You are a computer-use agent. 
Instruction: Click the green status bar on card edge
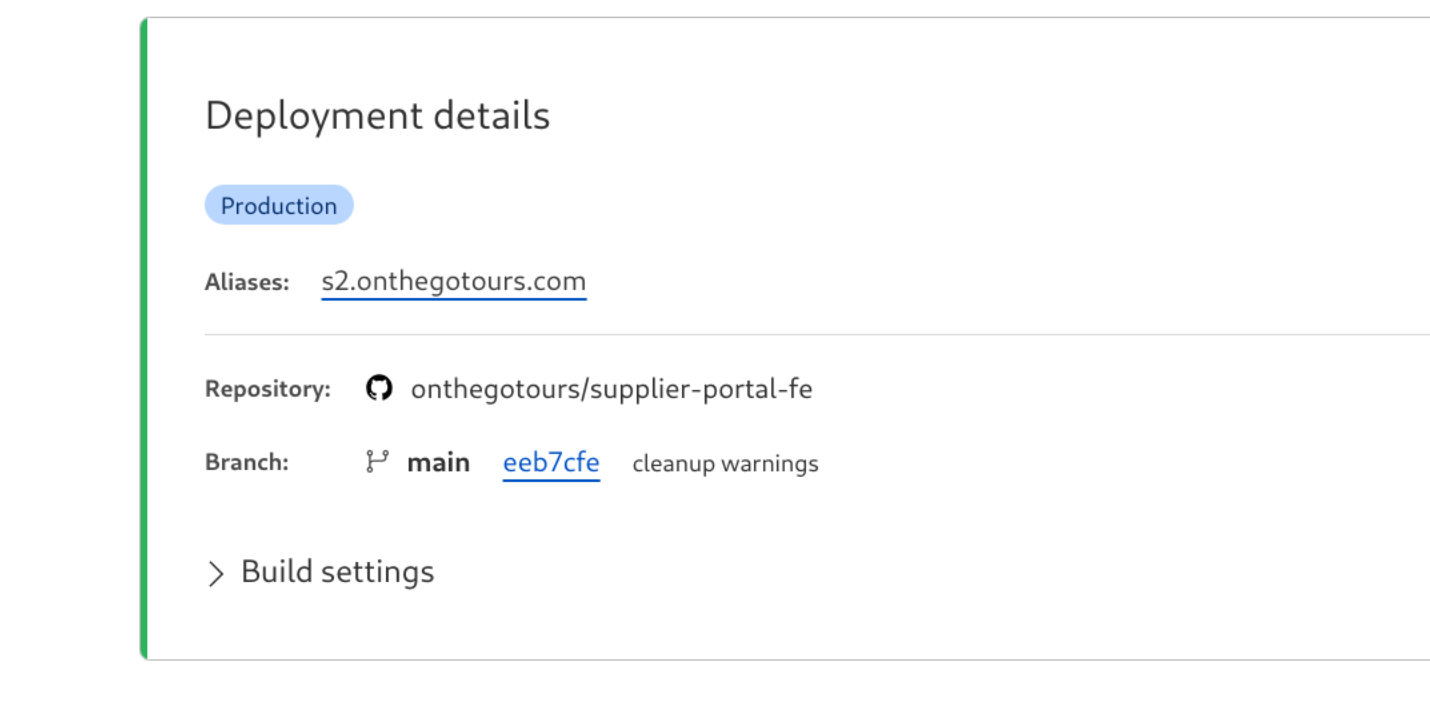[x=144, y=338]
